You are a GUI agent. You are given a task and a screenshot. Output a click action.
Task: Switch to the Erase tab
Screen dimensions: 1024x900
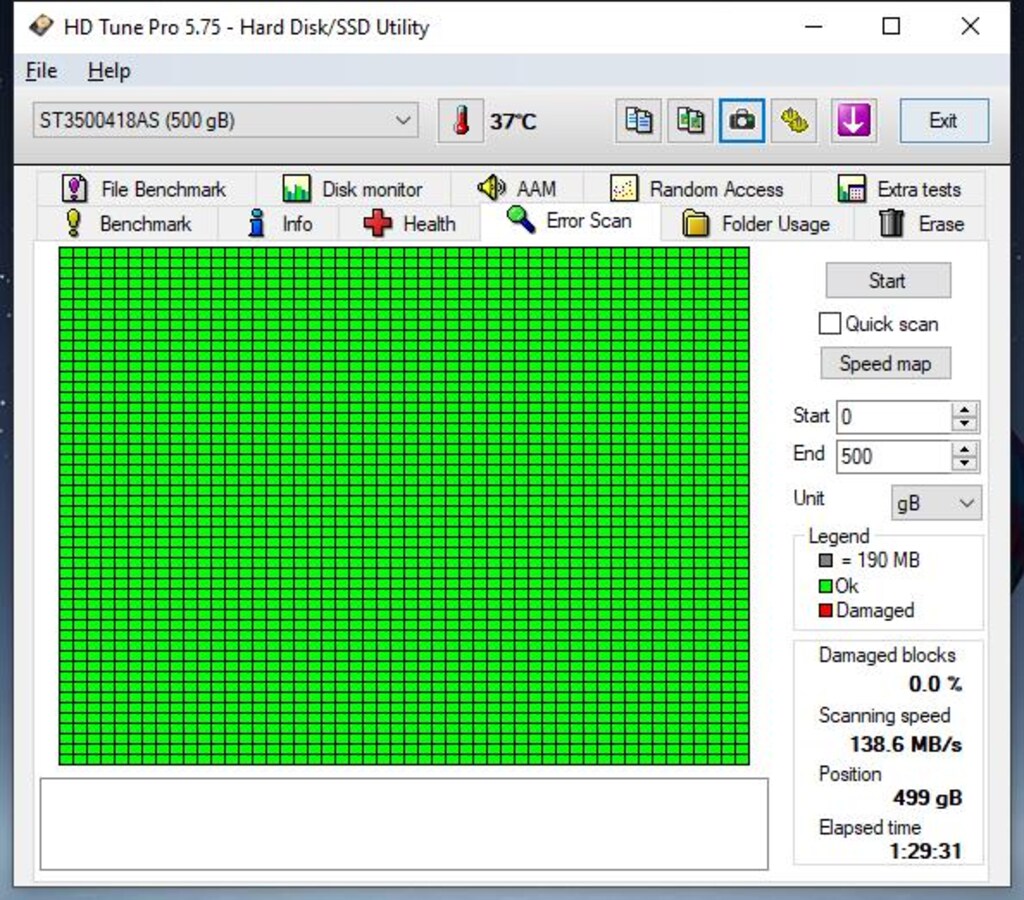coord(920,224)
